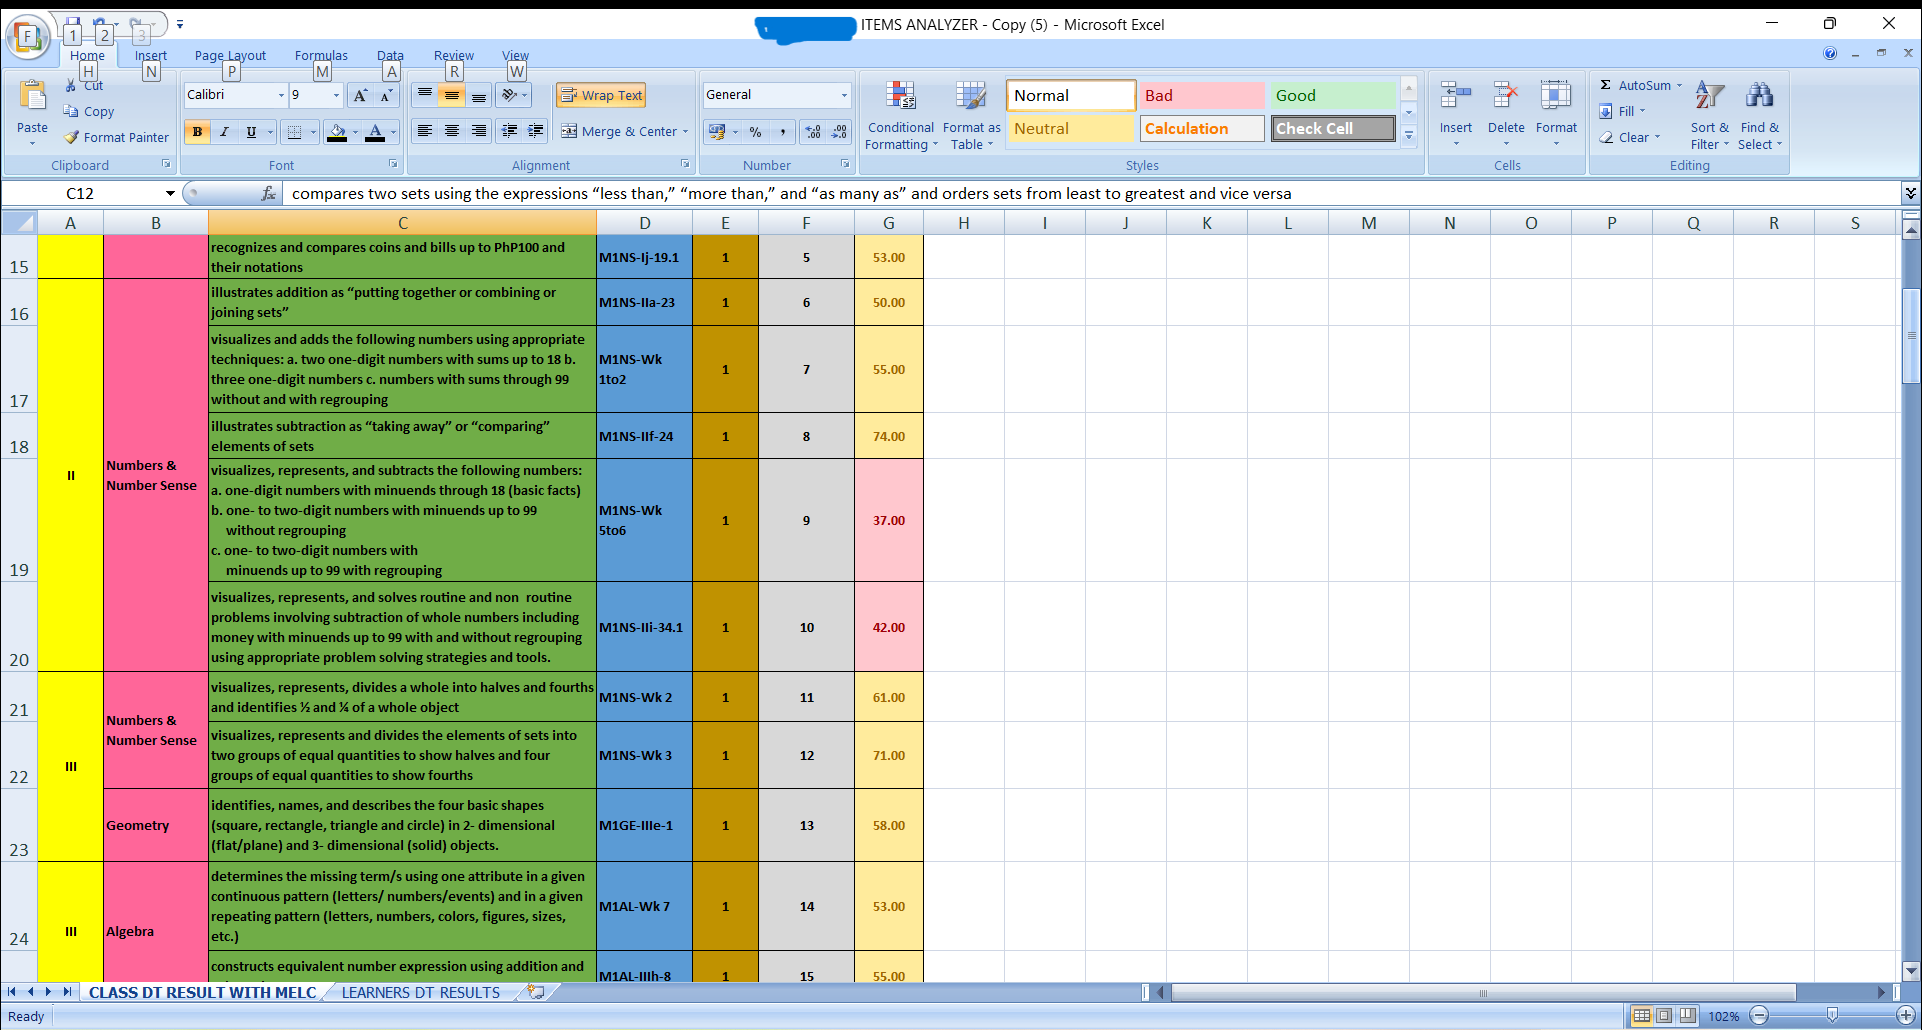Viewport: 1922px width, 1030px height.
Task: Open Format as Table
Action: 971,115
